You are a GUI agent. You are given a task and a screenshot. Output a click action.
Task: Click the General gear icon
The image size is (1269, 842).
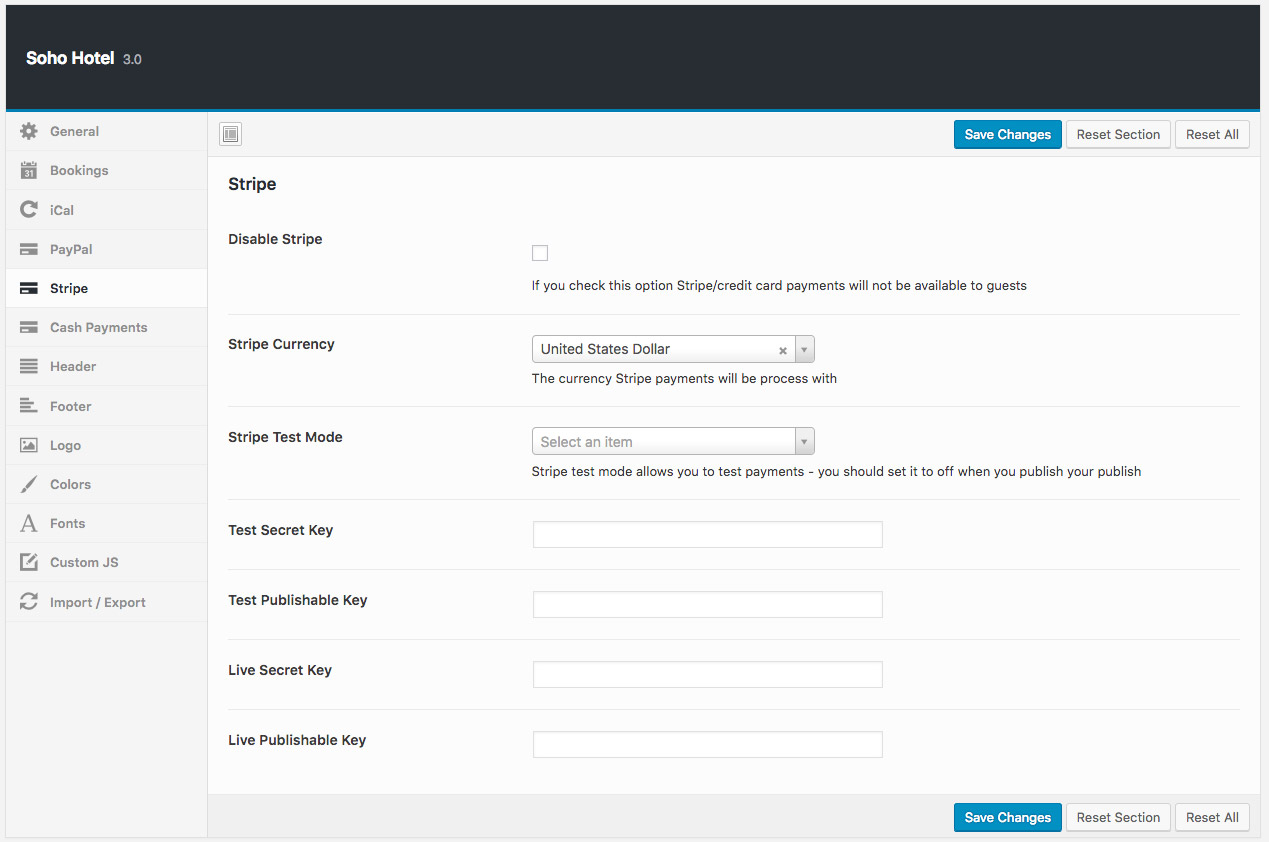point(29,131)
